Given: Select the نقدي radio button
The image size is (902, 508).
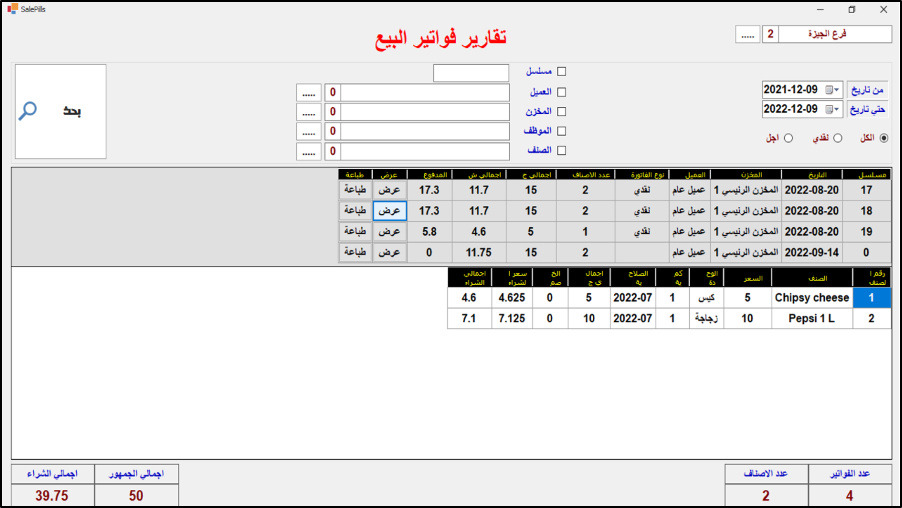Looking at the screenshot, I should coord(838,138).
